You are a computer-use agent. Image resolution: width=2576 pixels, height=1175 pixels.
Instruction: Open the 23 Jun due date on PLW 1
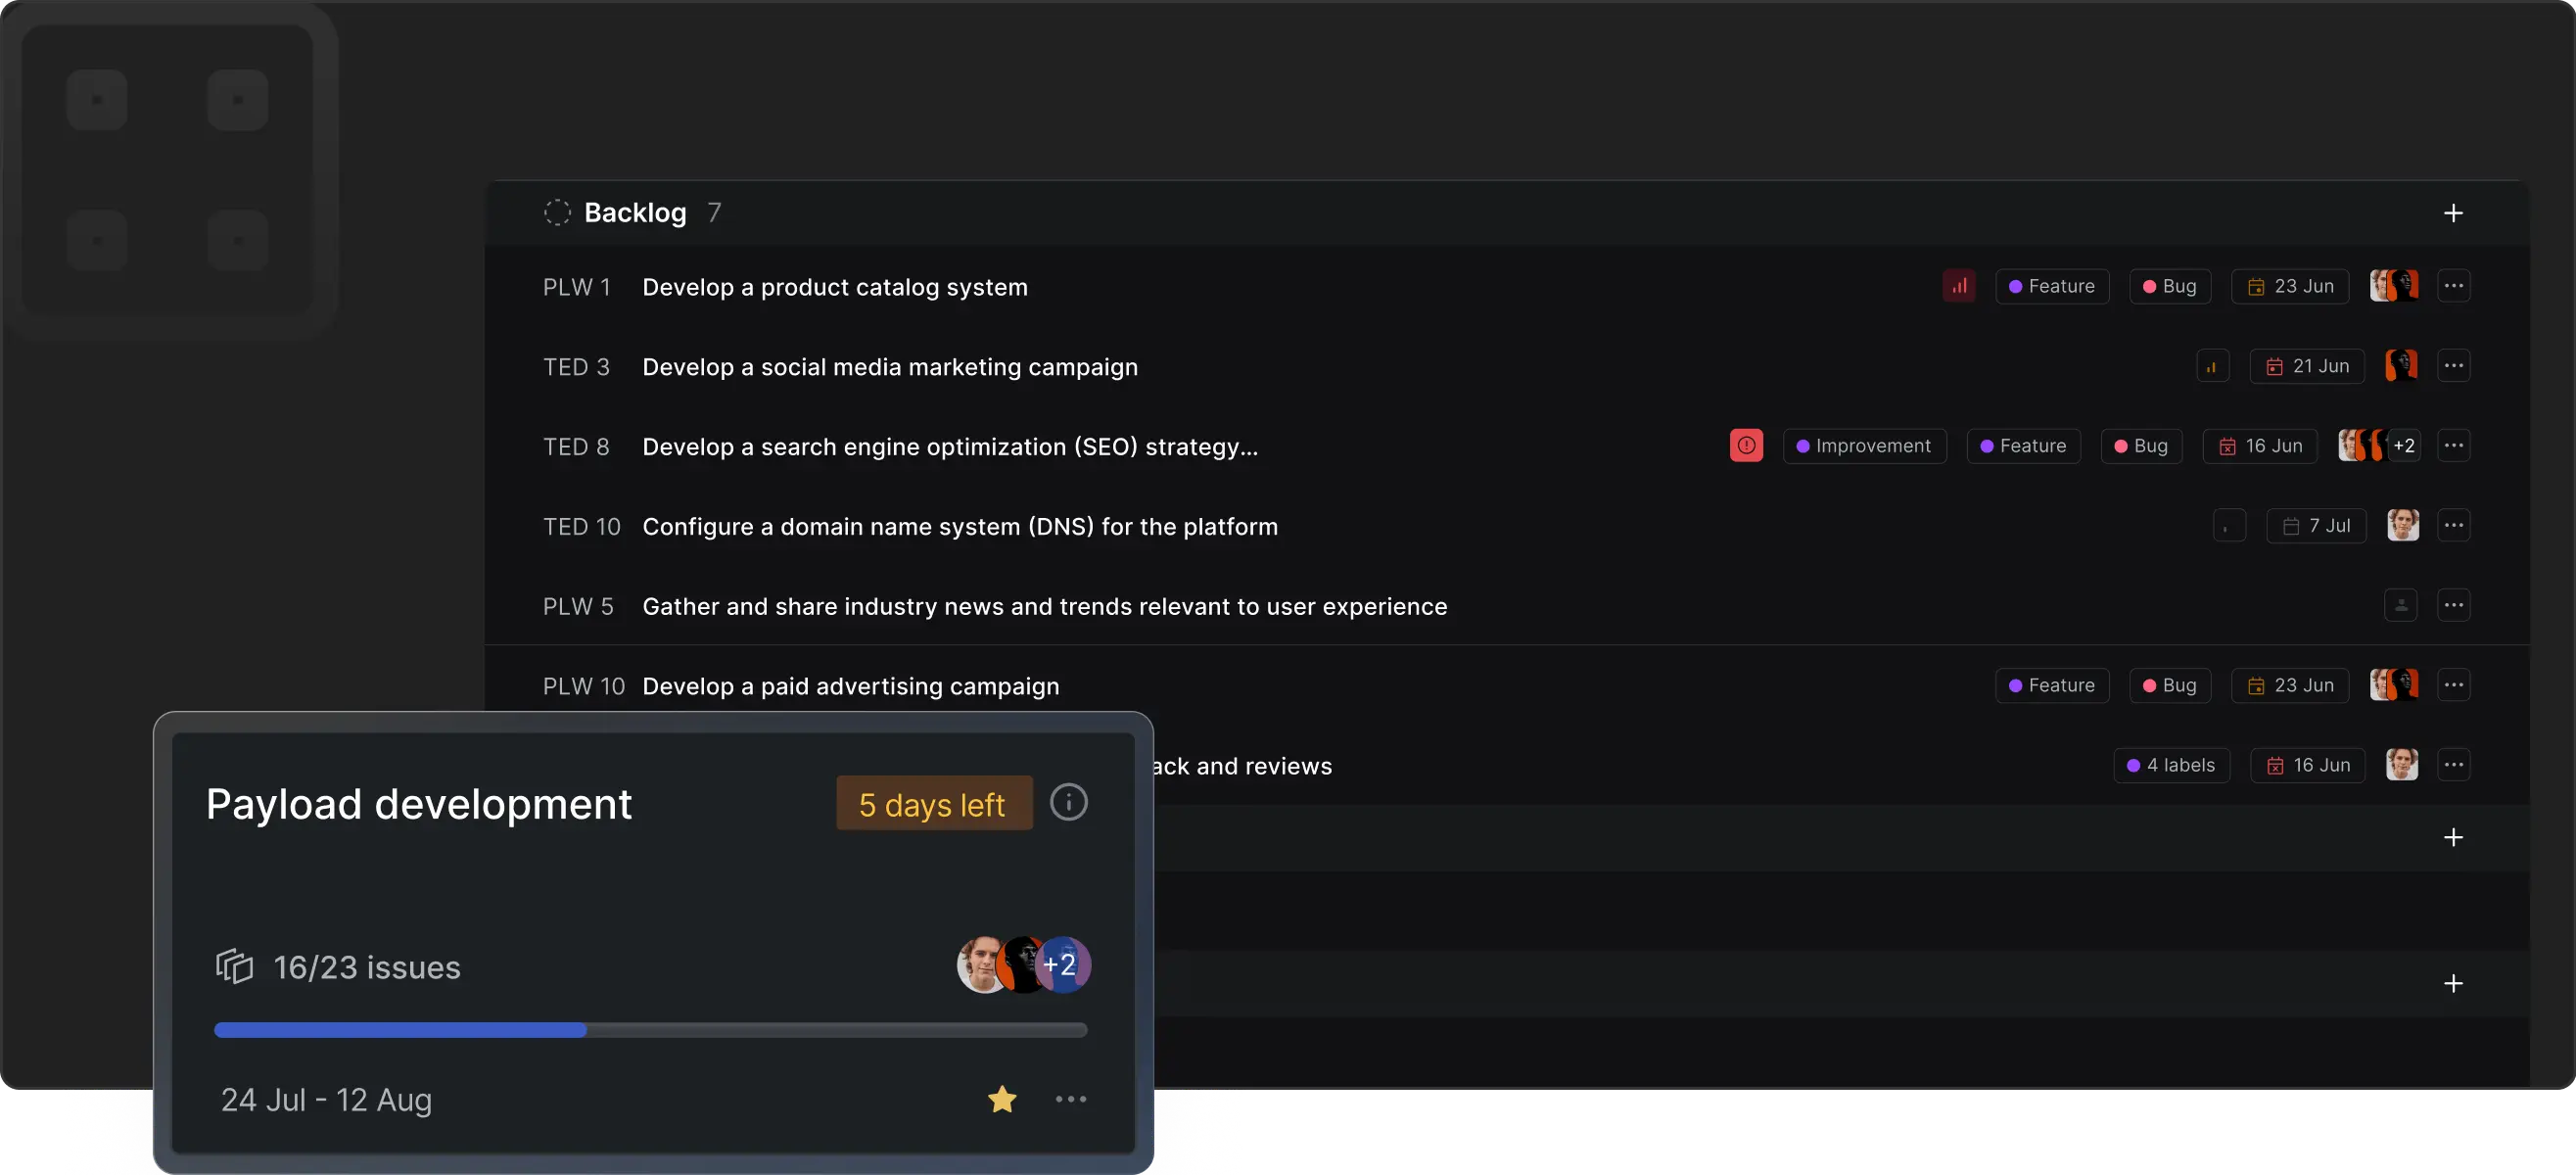(2289, 286)
